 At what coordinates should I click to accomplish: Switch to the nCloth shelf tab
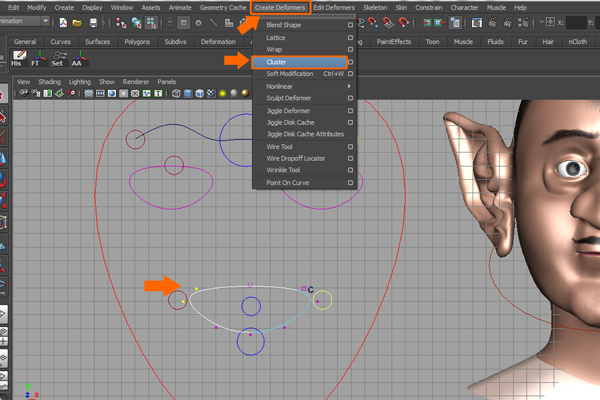tap(577, 42)
